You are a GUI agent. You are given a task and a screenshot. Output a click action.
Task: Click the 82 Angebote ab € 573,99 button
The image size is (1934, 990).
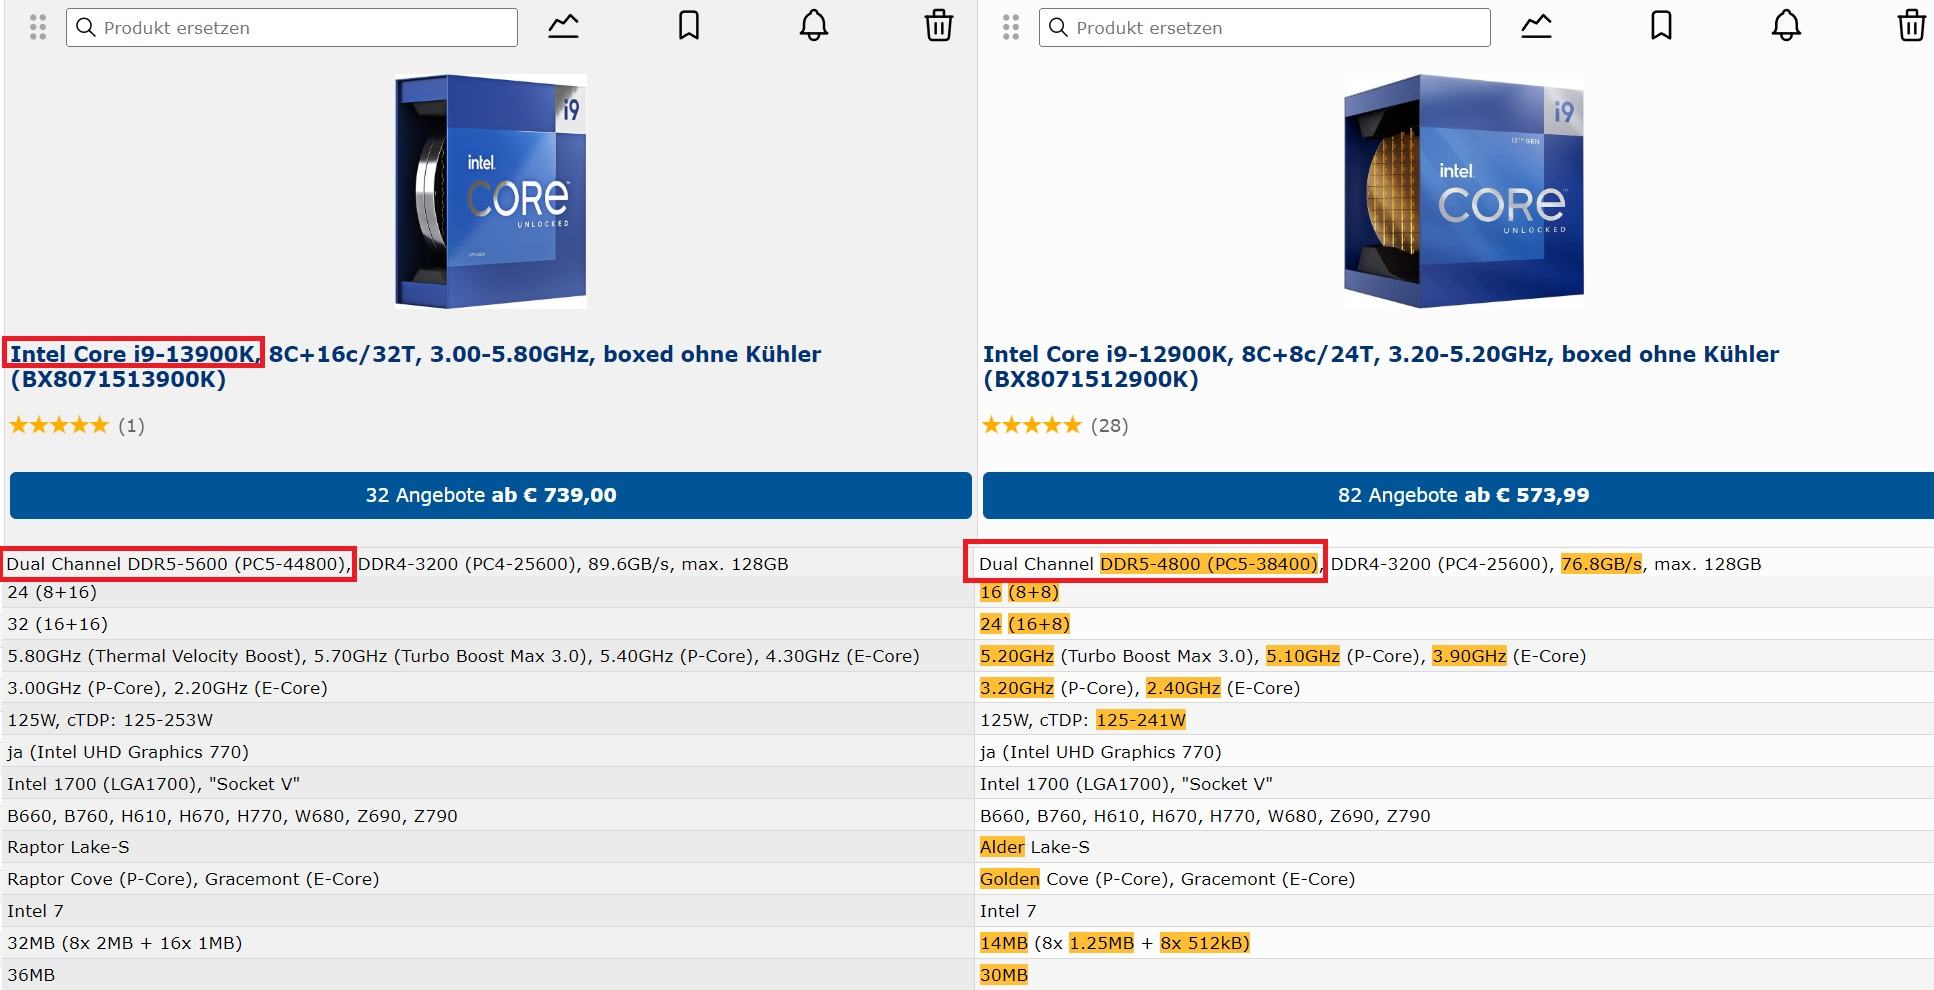pos(1458,495)
